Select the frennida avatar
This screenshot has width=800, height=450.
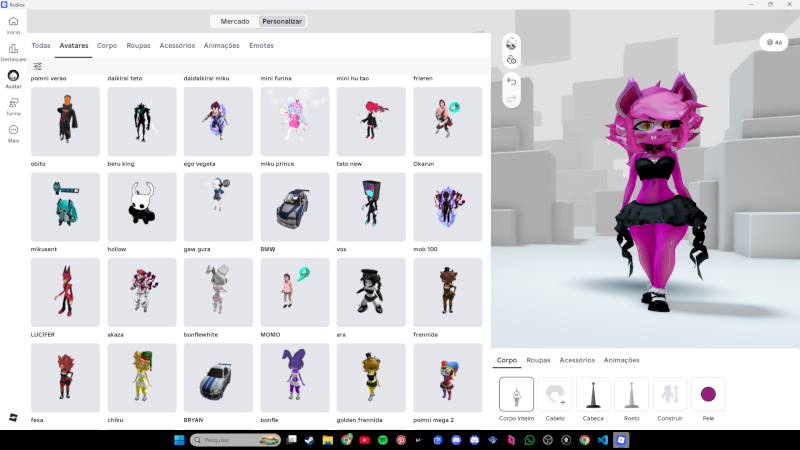click(x=448, y=292)
